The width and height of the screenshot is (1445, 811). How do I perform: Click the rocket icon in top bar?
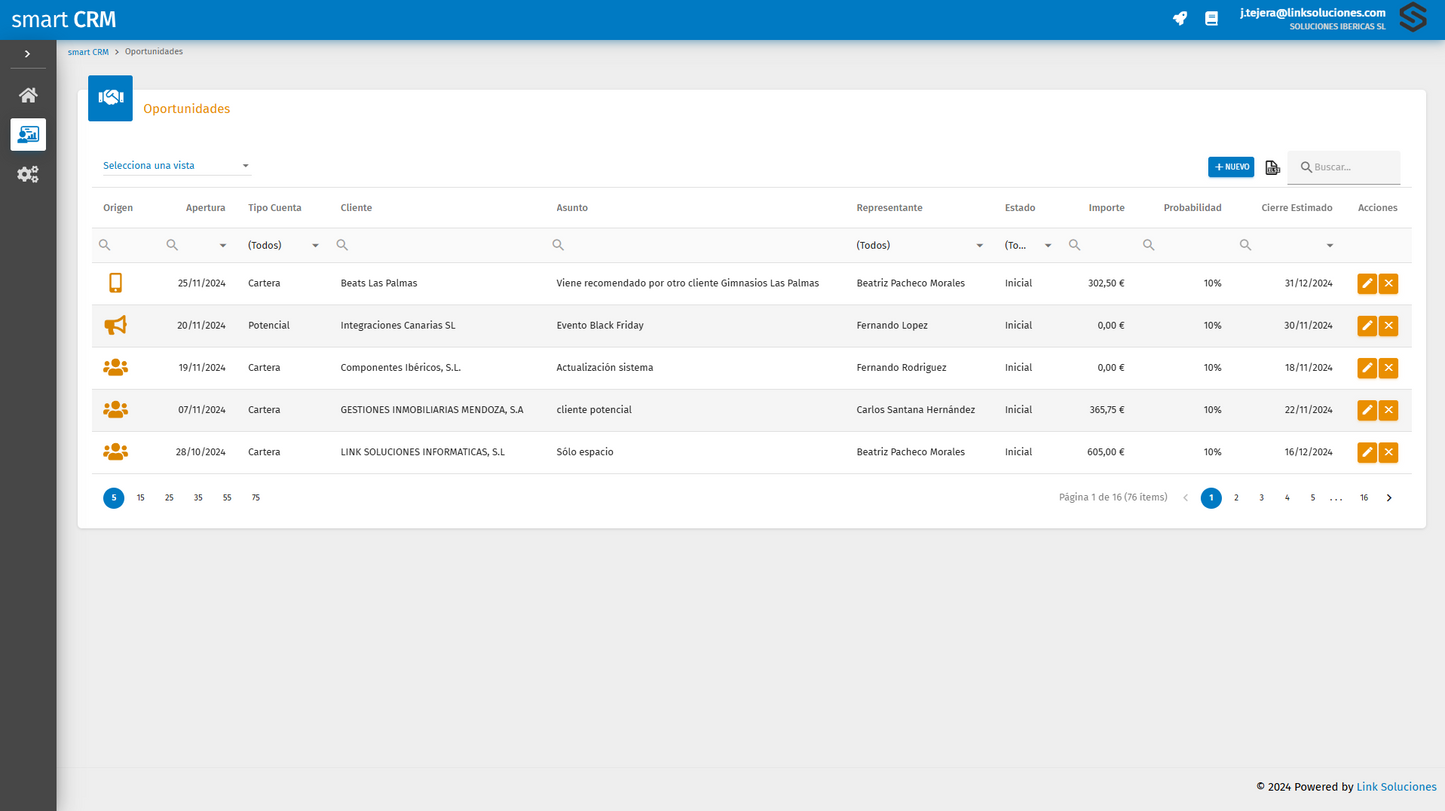[x=1180, y=18]
